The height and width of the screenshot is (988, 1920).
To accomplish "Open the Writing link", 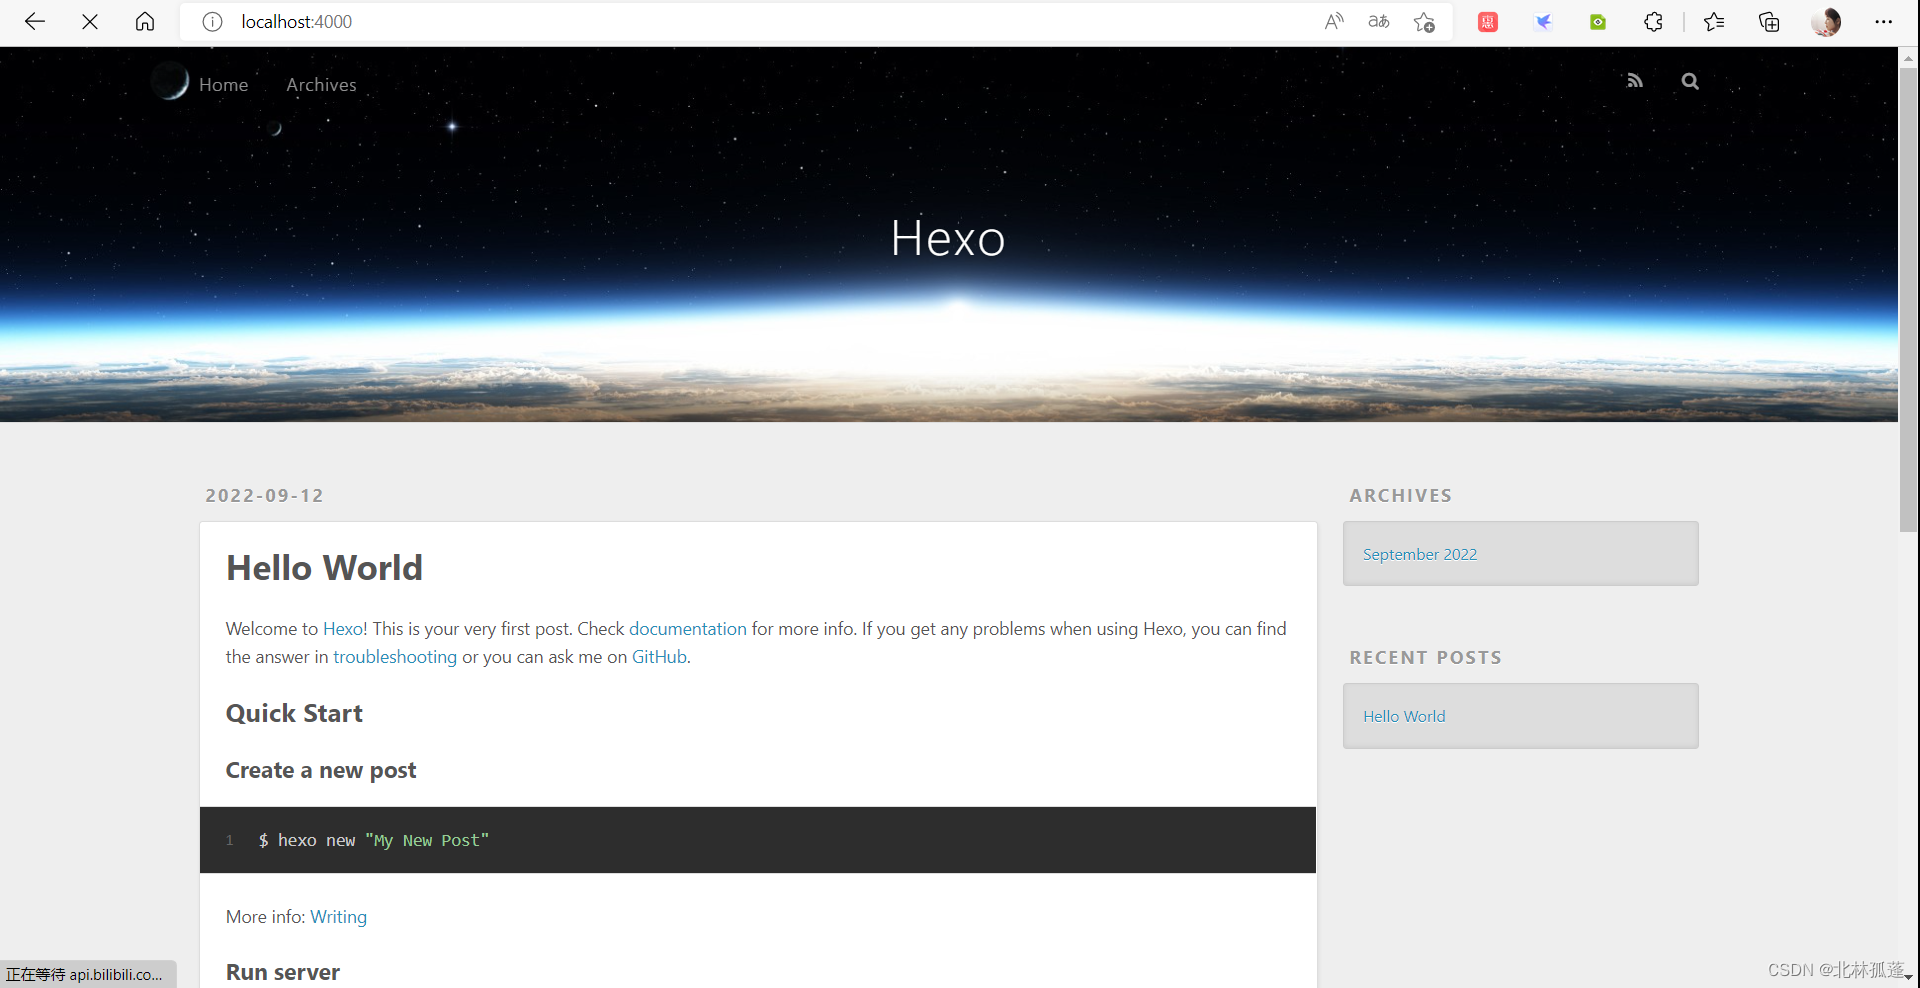I will [338, 917].
